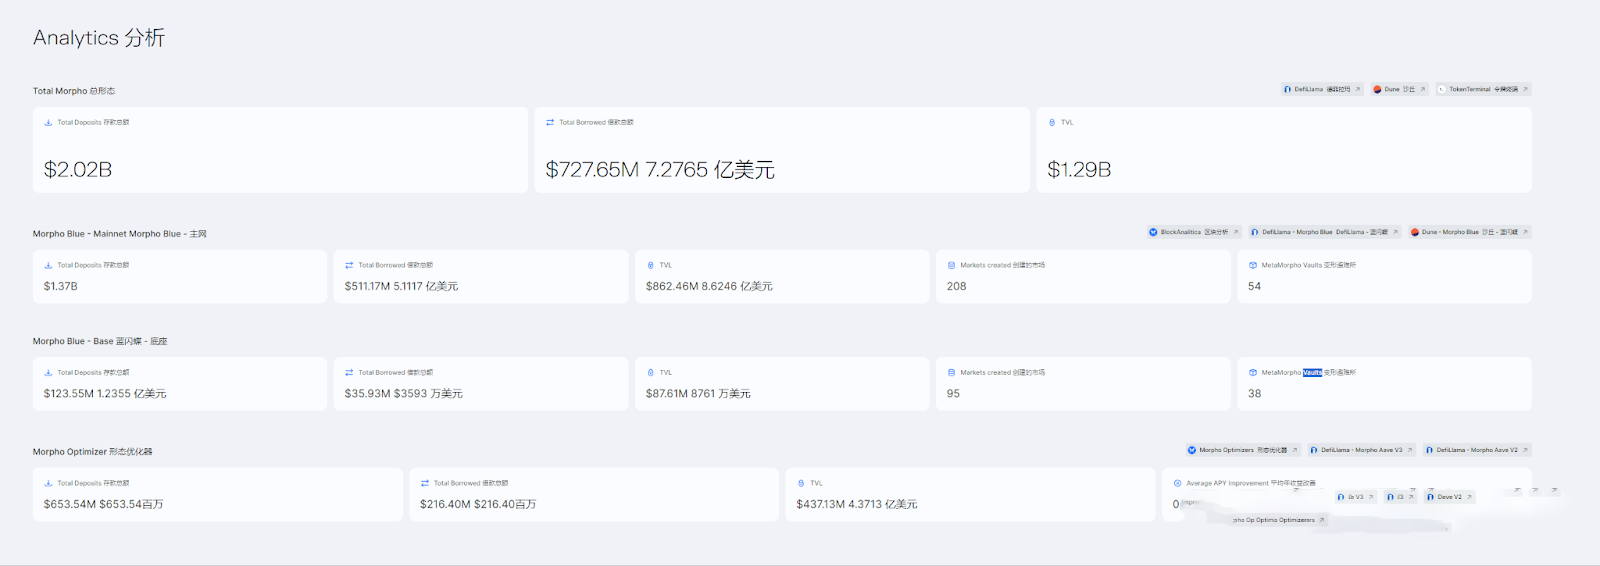This screenshot has width=1600, height=566.
Task: Click Total Borrowed icon in Base section
Action: click(349, 373)
